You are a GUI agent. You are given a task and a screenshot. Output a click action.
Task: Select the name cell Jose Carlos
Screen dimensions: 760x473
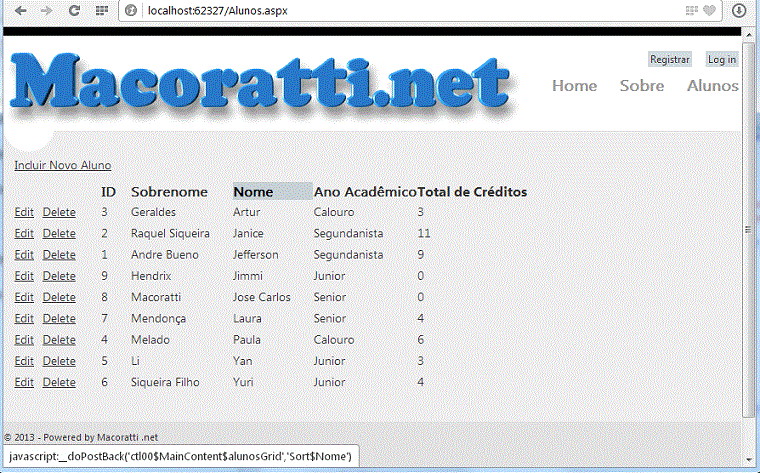pos(262,298)
